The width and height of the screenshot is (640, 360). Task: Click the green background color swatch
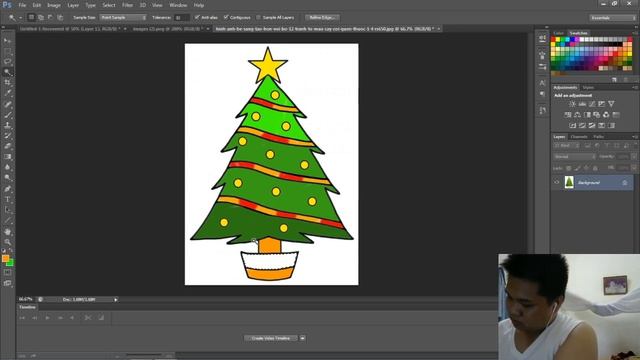pos(11,263)
